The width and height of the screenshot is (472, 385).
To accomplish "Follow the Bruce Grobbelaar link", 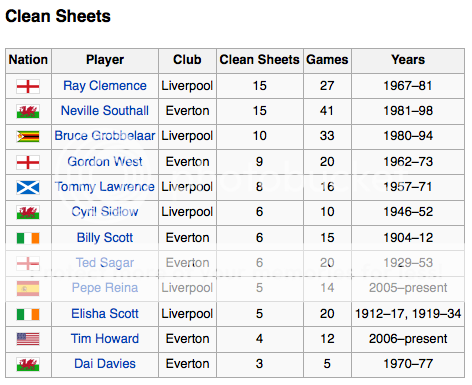I will pyautogui.click(x=105, y=136).
